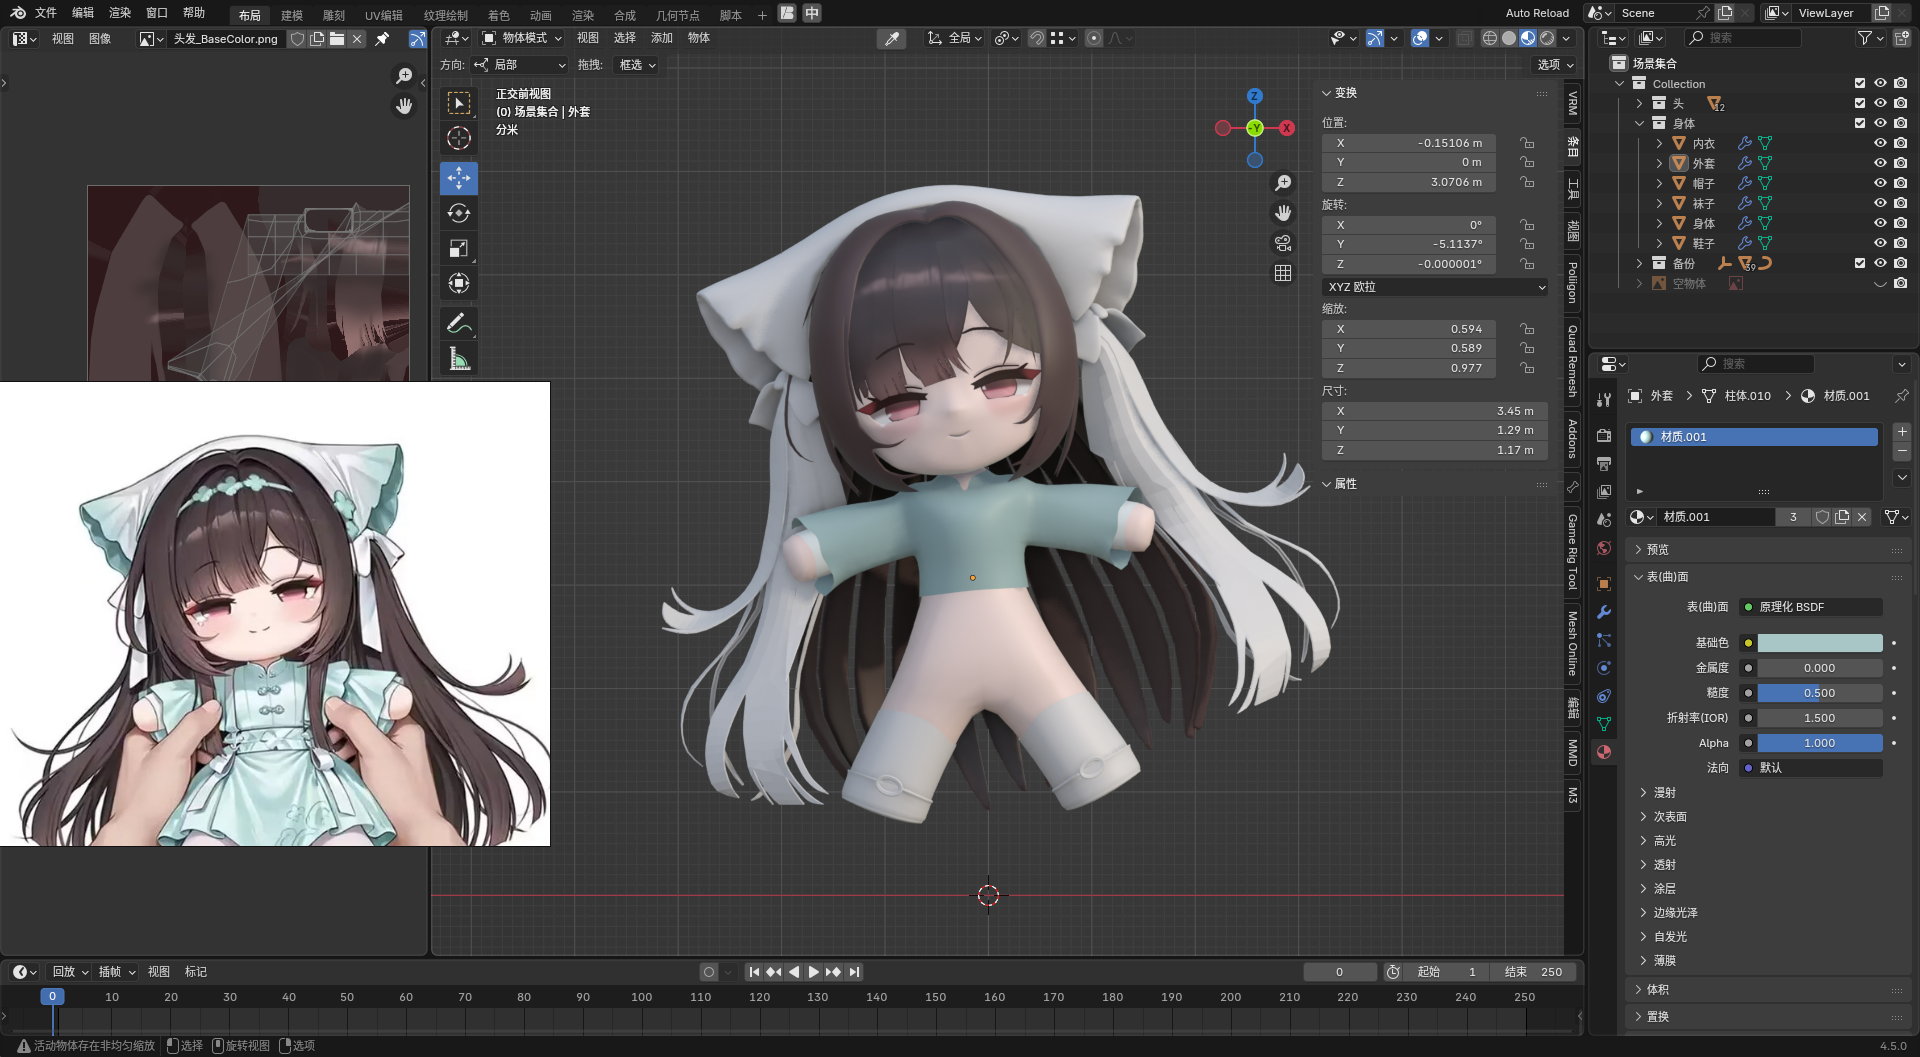Image resolution: width=1920 pixels, height=1057 pixels.
Task: Open the 编辑 menu in the top bar
Action: [83, 13]
